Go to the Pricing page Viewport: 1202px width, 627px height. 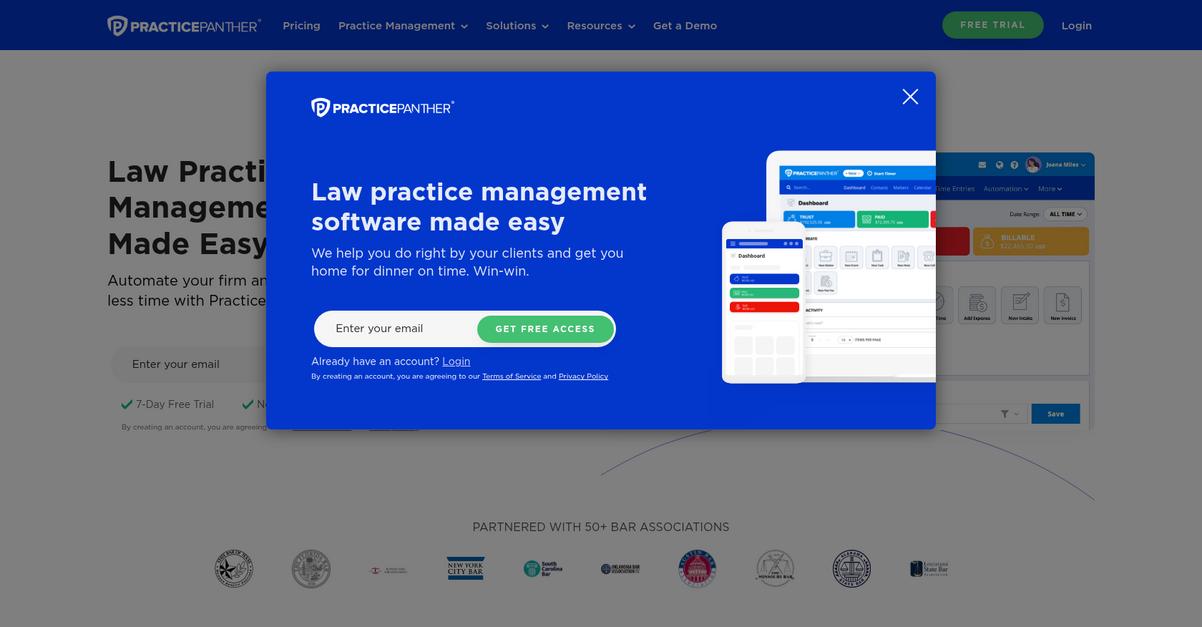[x=301, y=26]
